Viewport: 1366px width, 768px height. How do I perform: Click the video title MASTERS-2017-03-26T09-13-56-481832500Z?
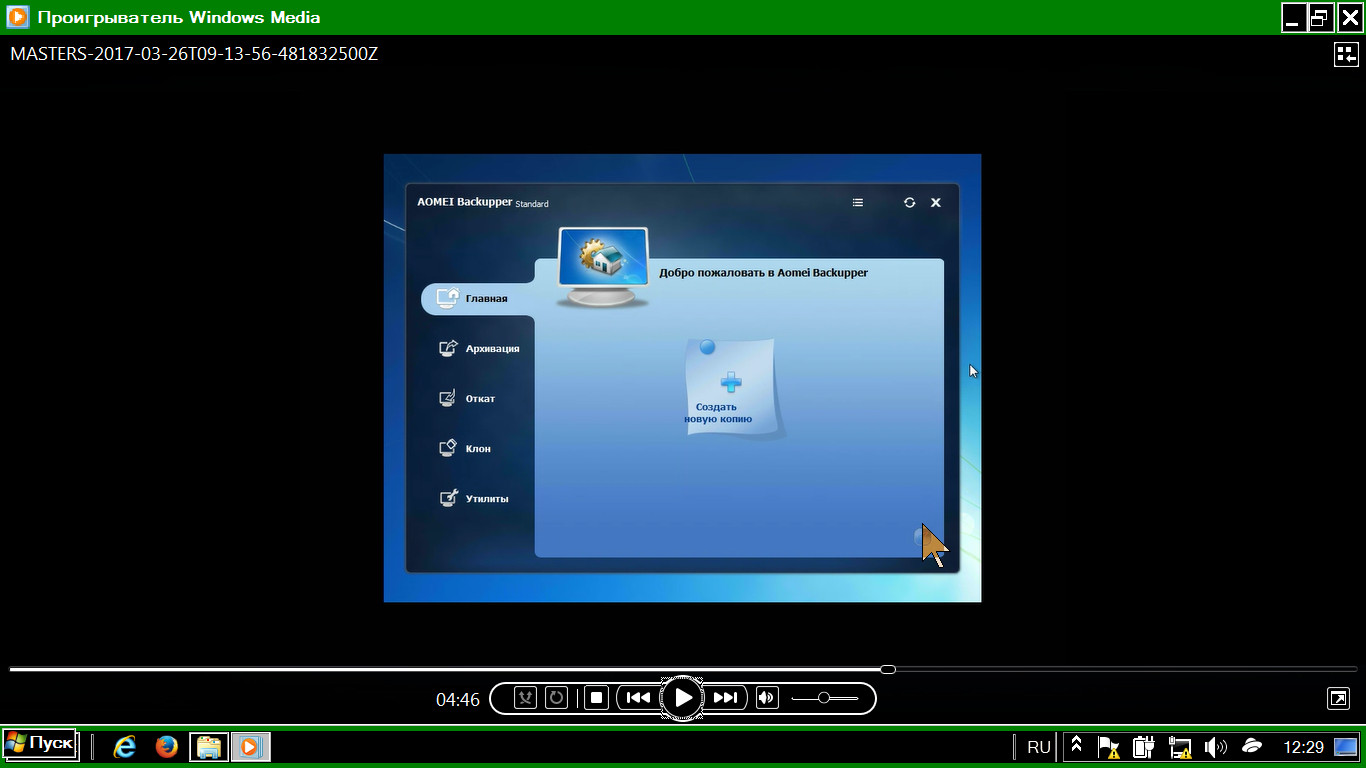tap(194, 54)
